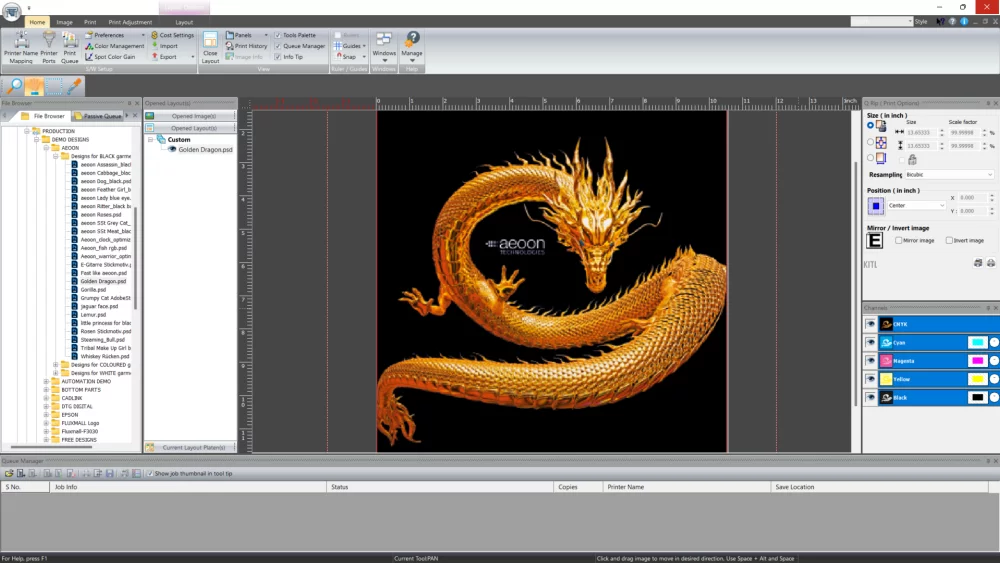Select the Eyedropper tool in tools palette

tap(75, 86)
